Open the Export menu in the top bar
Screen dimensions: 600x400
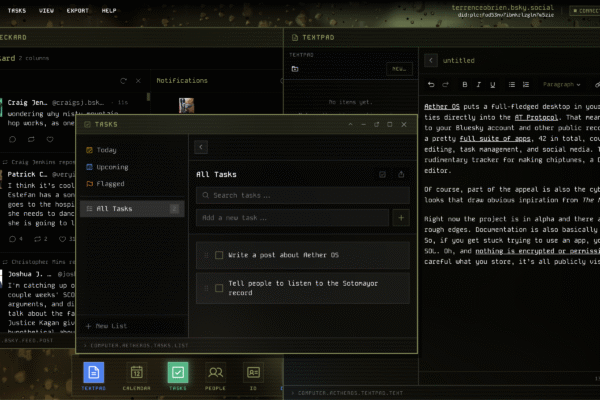pos(77,10)
